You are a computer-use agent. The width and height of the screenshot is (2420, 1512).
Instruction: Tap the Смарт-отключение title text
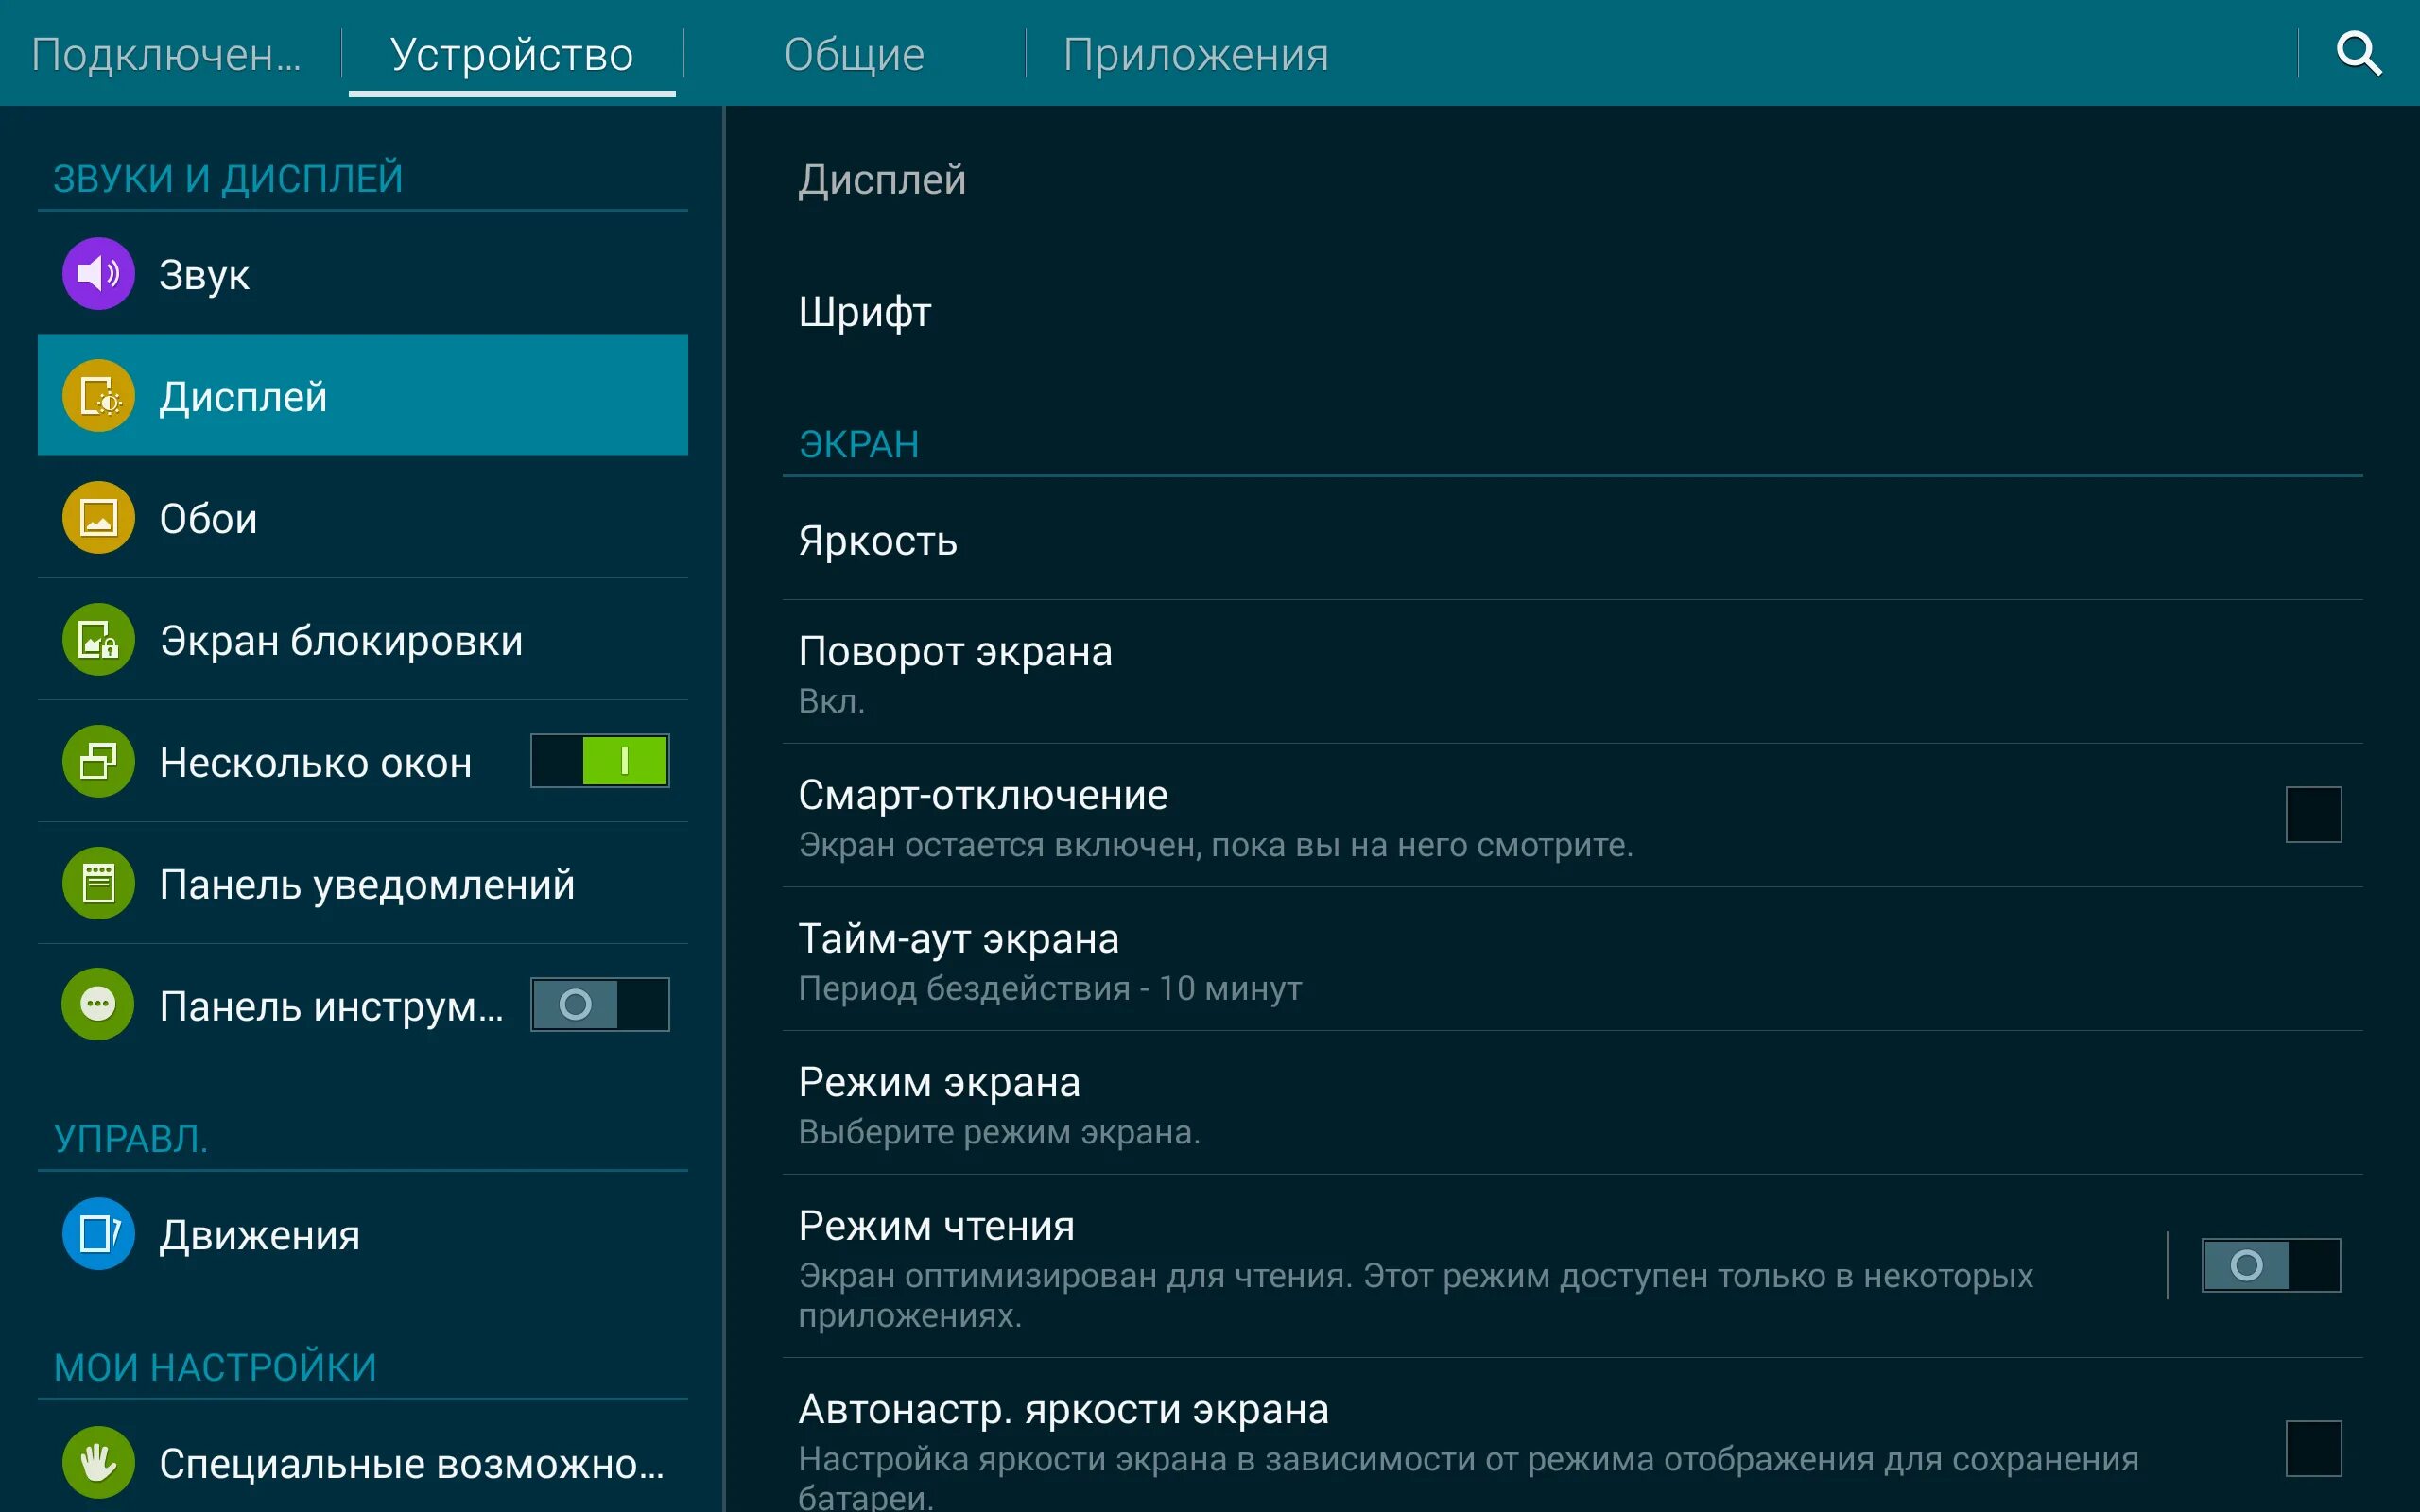pos(983,796)
